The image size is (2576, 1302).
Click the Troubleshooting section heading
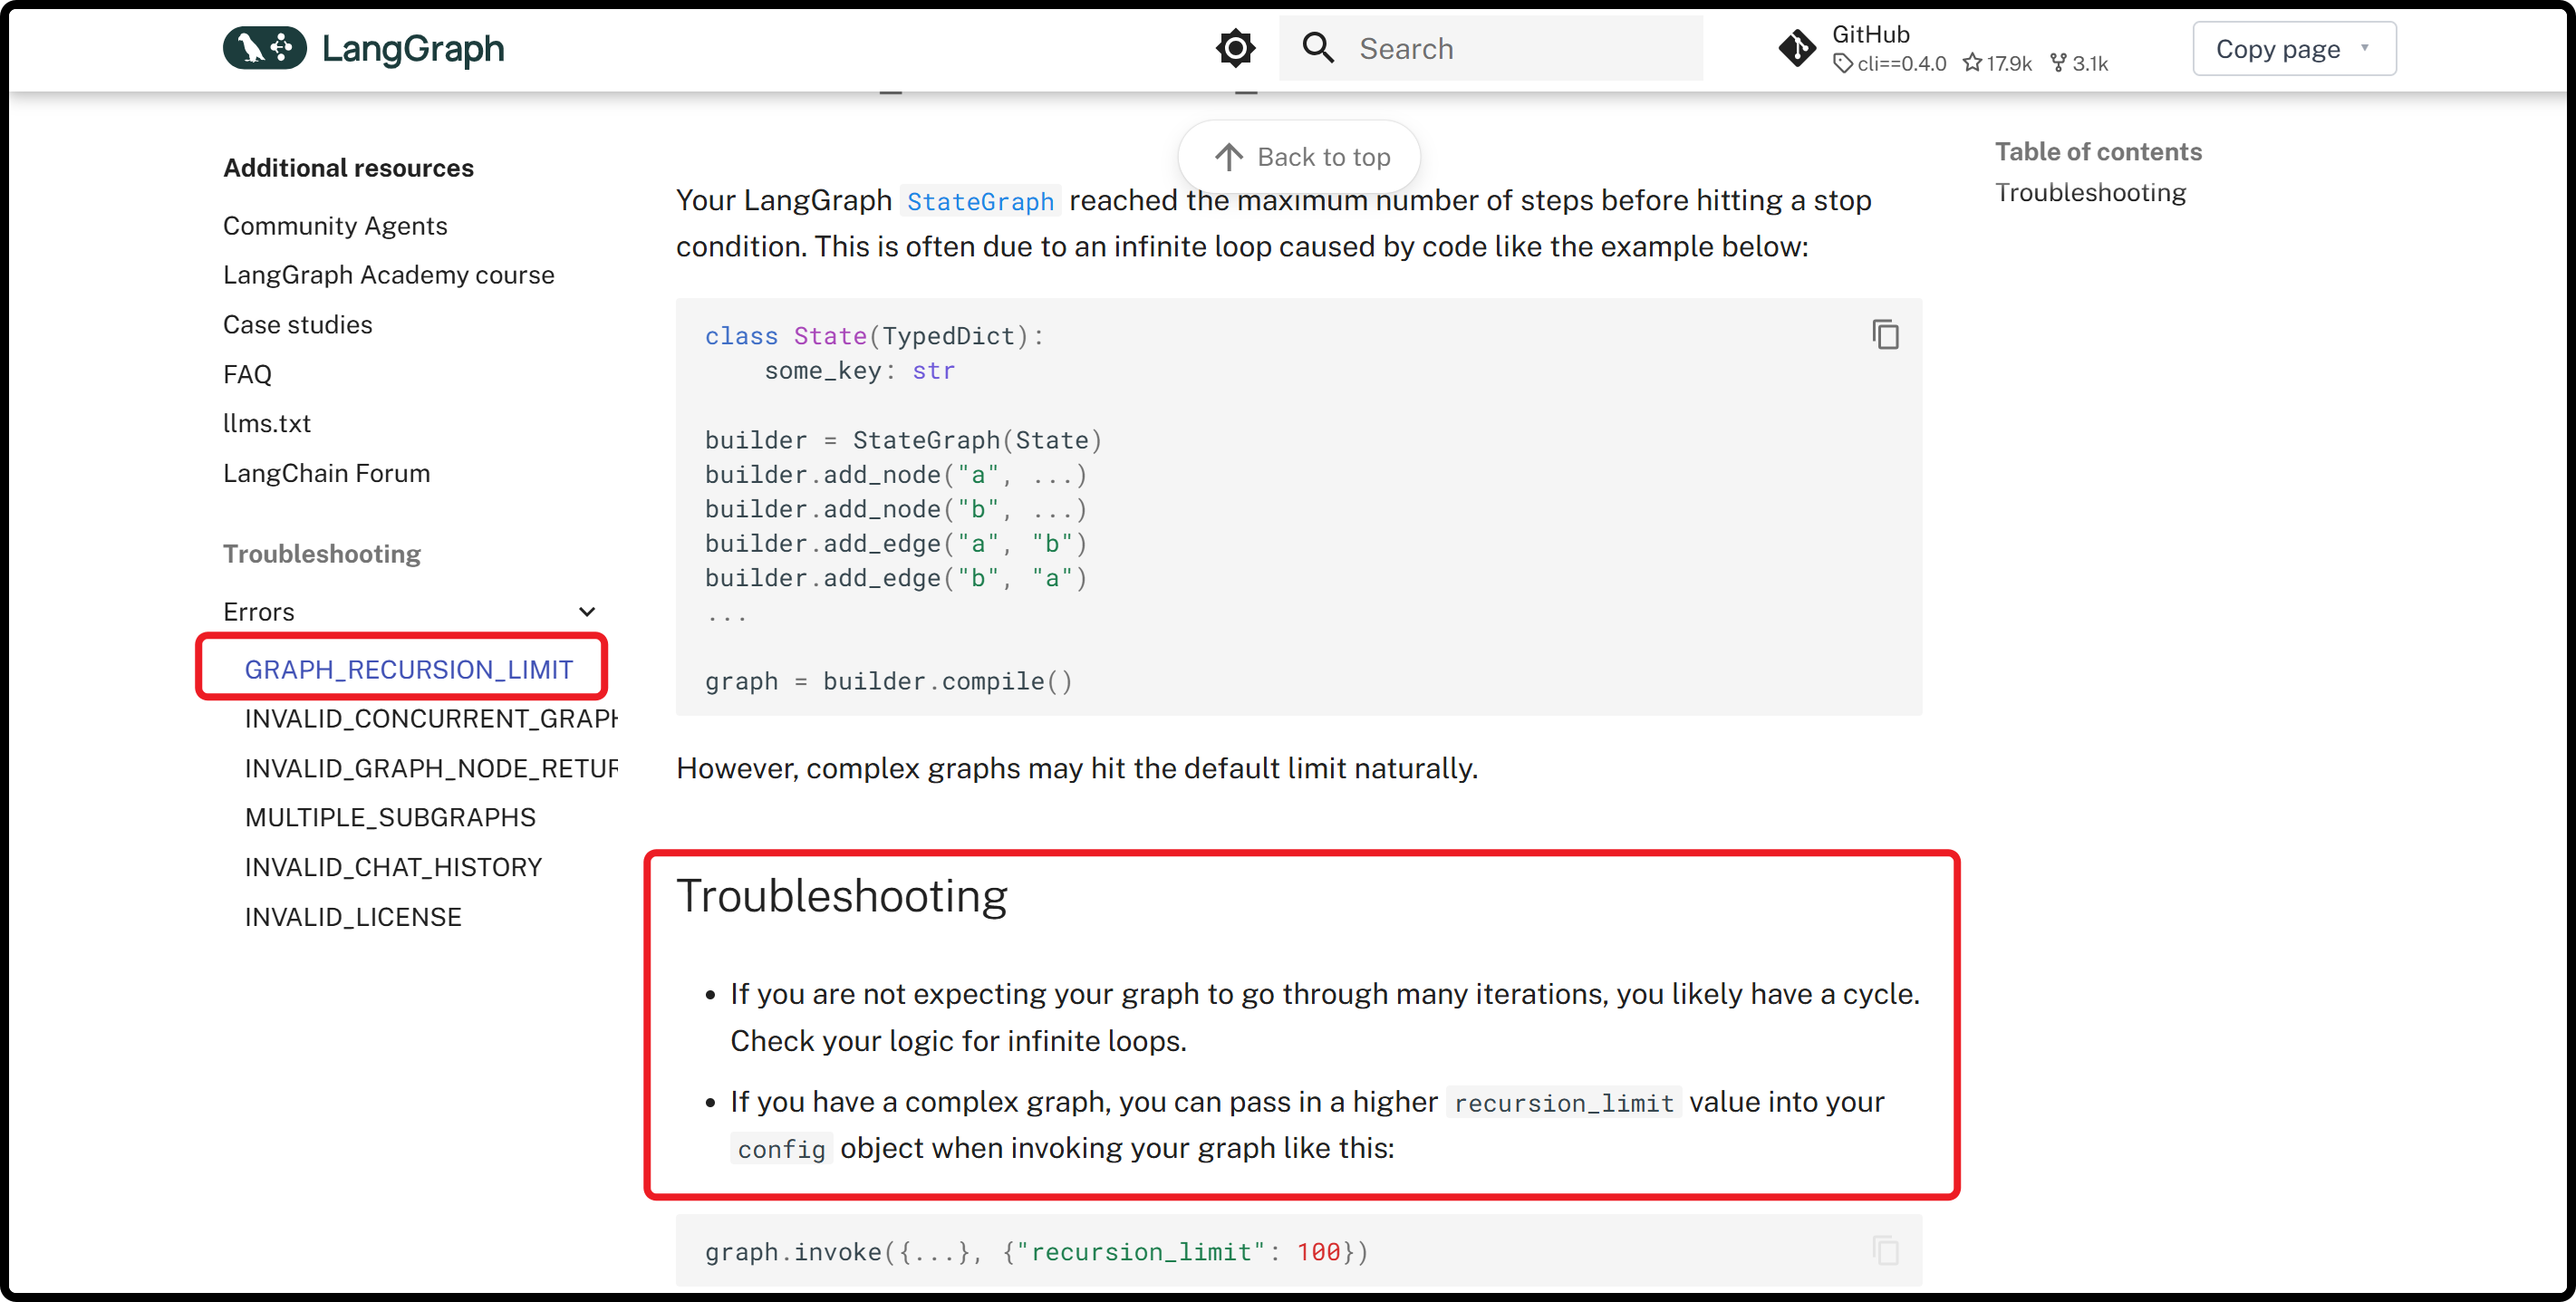(841, 896)
